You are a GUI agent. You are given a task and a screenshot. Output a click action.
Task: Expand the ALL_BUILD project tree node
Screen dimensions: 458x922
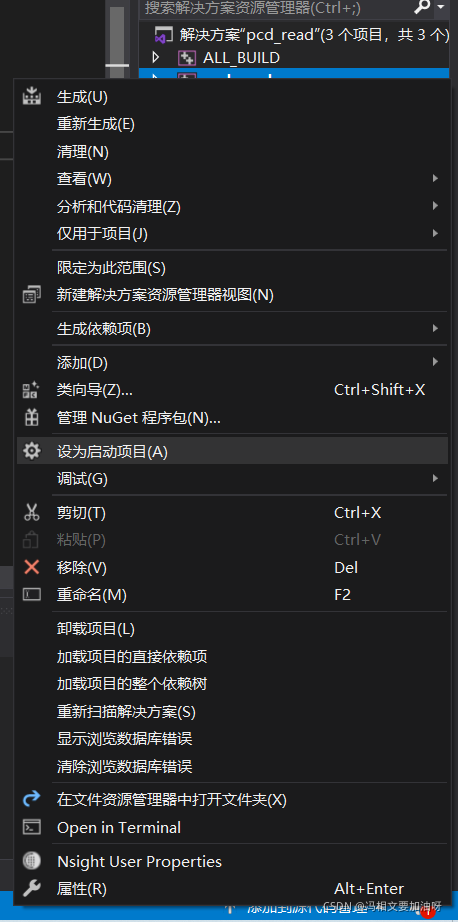[155, 58]
